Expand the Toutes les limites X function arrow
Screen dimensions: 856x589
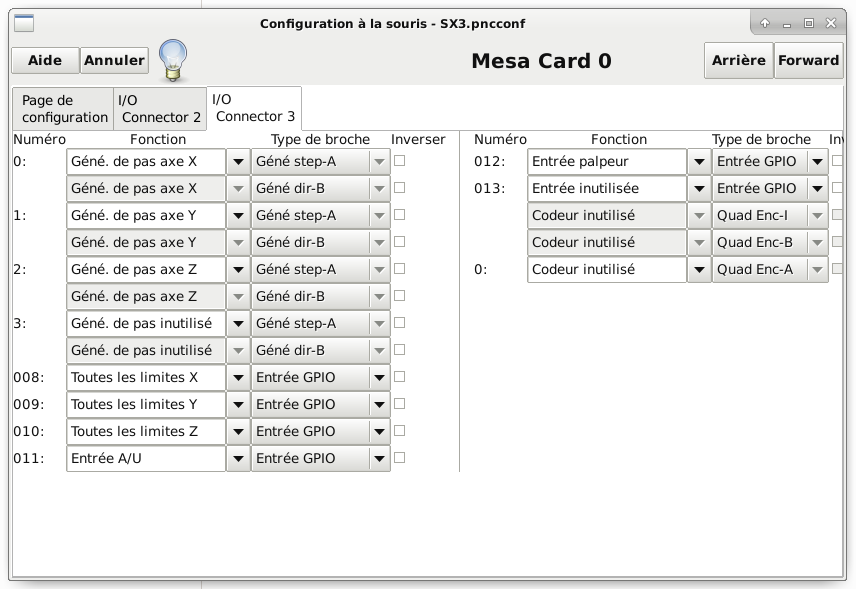238,378
